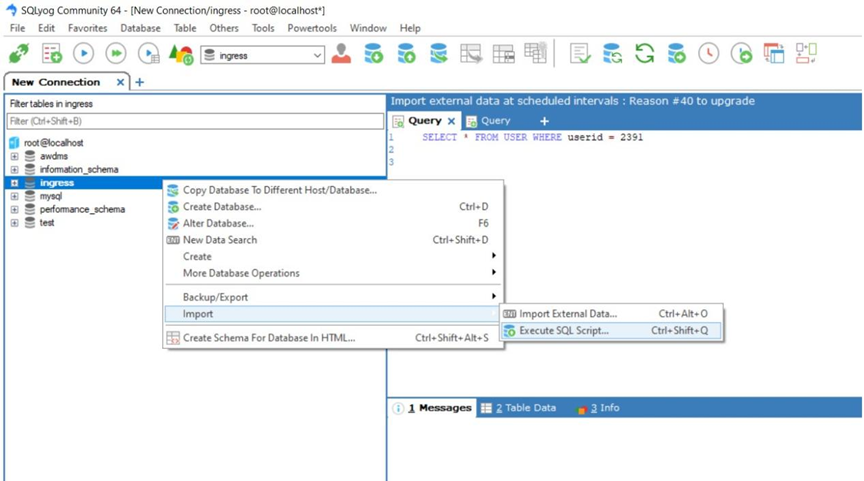The width and height of the screenshot is (864, 481).
Task: Choose Create Database from context menu
Action: coord(334,207)
